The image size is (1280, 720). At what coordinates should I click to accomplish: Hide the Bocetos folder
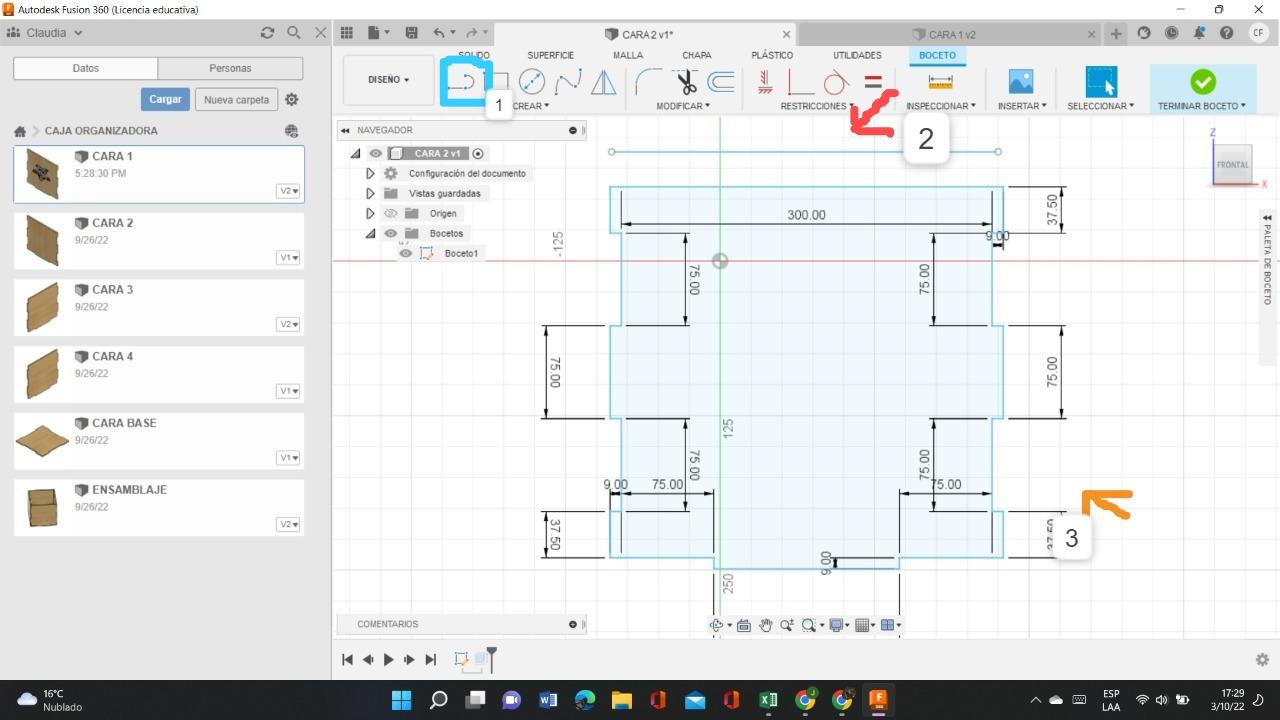[x=391, y=233]
